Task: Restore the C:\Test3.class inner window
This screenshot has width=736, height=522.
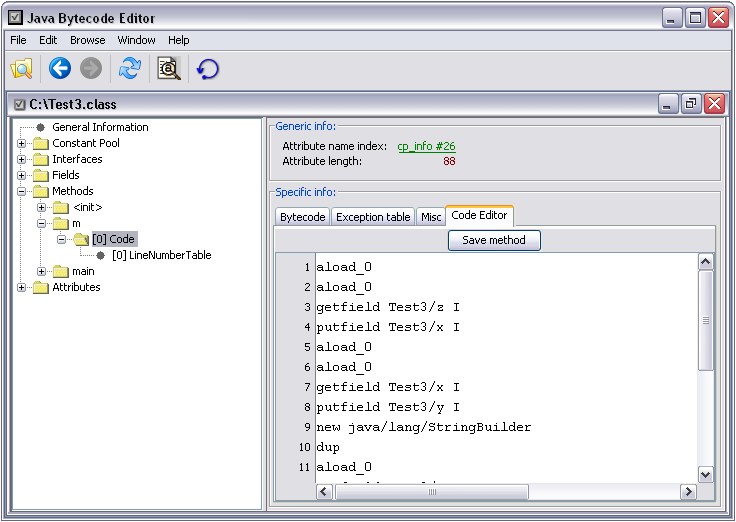Action: (690, 104)
